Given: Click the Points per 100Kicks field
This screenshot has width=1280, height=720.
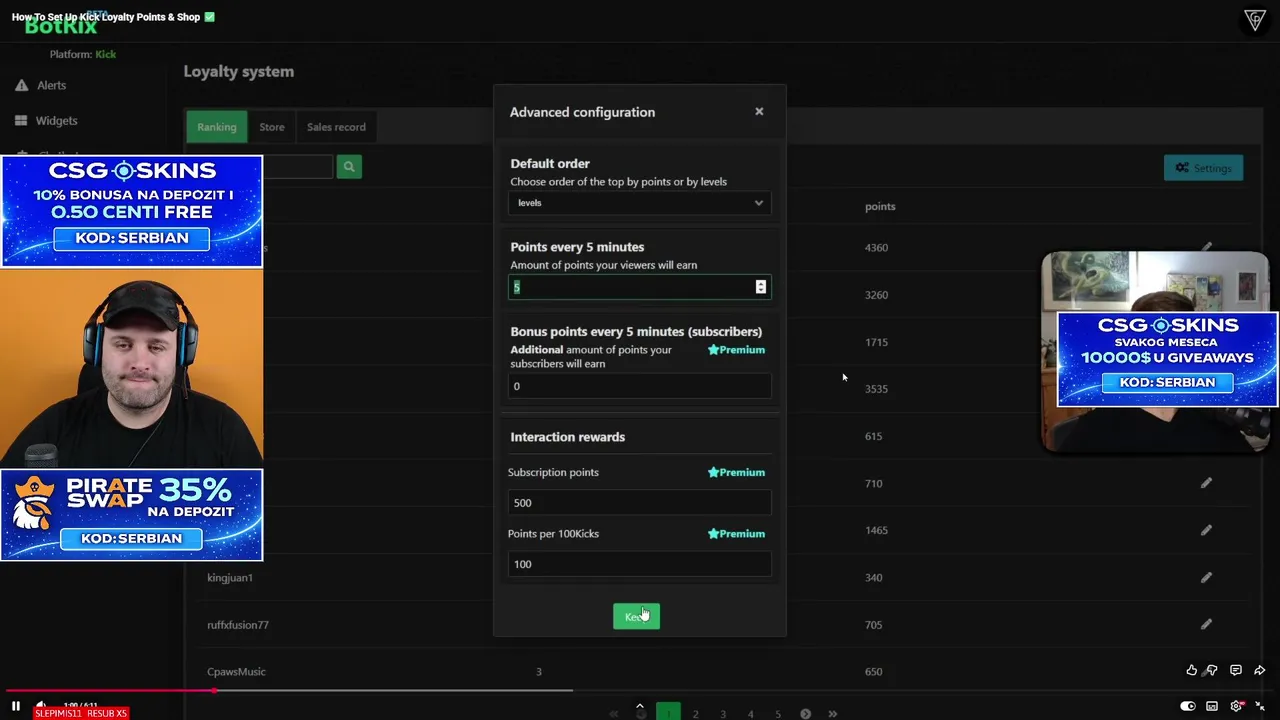Looking at the screenshot, I should [x=639, y=564].
